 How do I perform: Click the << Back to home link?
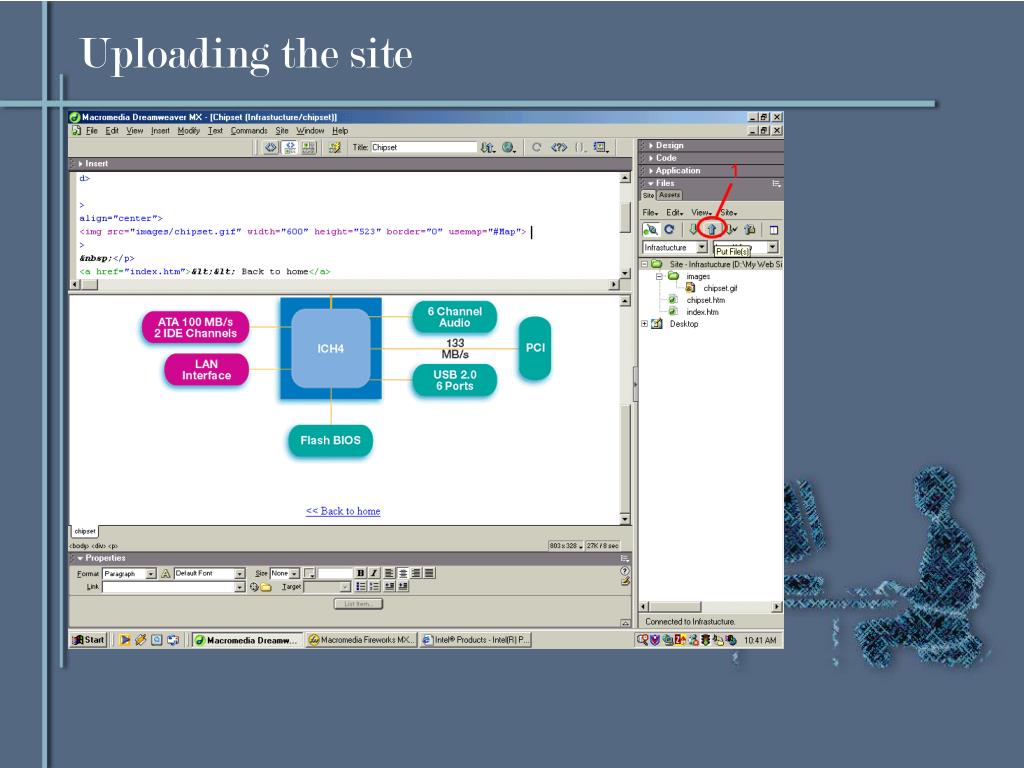point(343,511)
